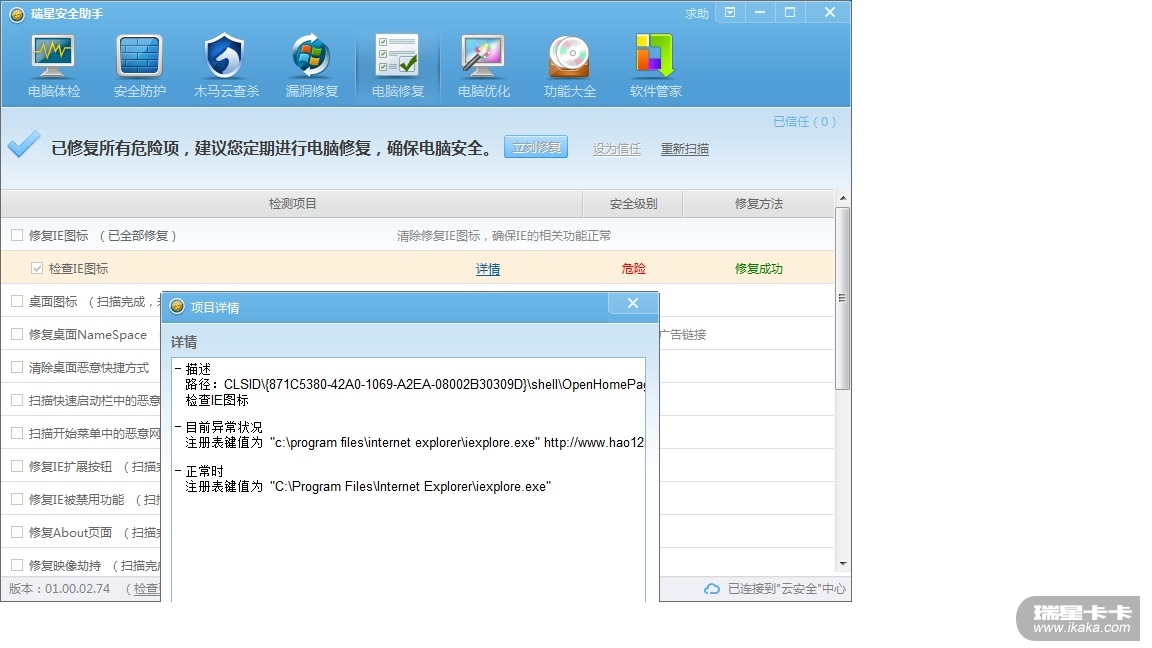Image resolution: width=1152 pixels, height=648 pixels.
Task: Click the 安全级别 column header
Action: pos(633,204)
